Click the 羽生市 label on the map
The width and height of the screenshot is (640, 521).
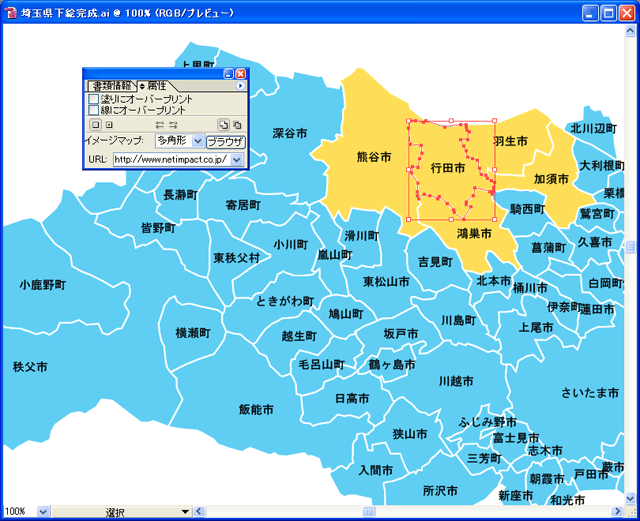click(510, 141)
